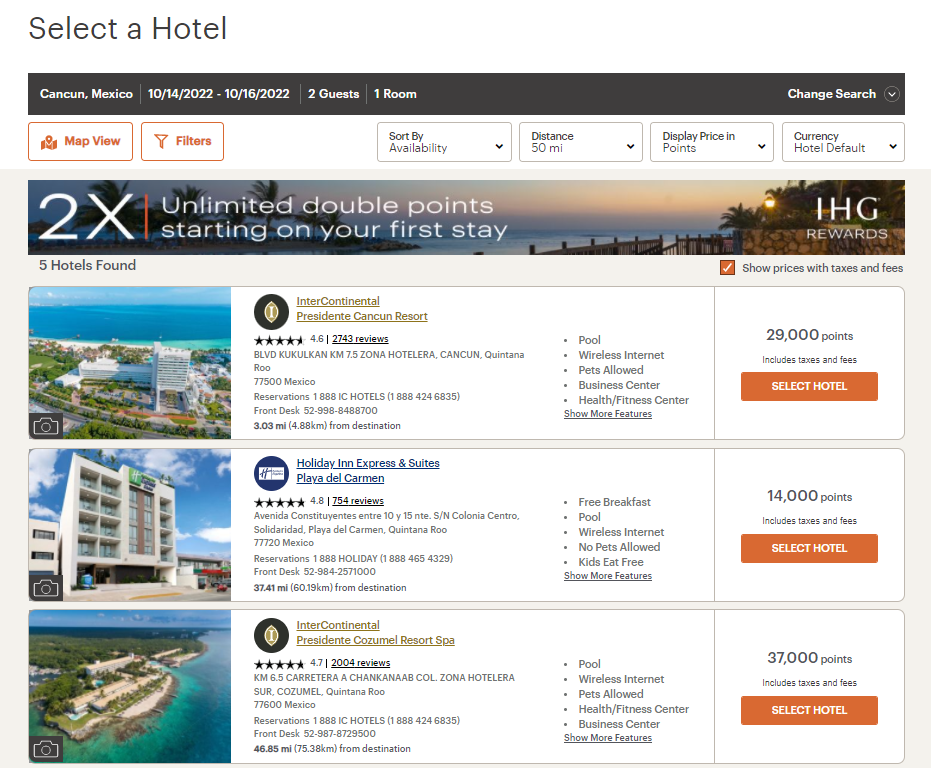The width and height of the screenshot is (931, 768).
Task: Open the Display Price in Points dropdown
Action: [712, 142]
